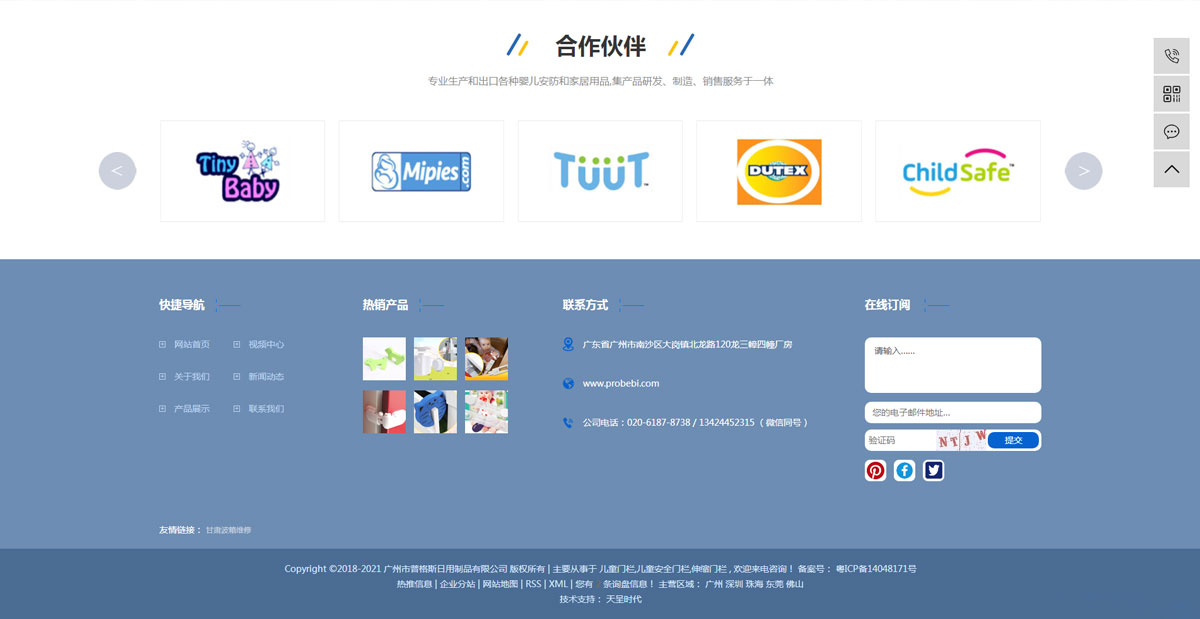Click the telephone icon beside 公司电话
Viewport: 1200px width, 619px height.
click(x=568, y=423)
